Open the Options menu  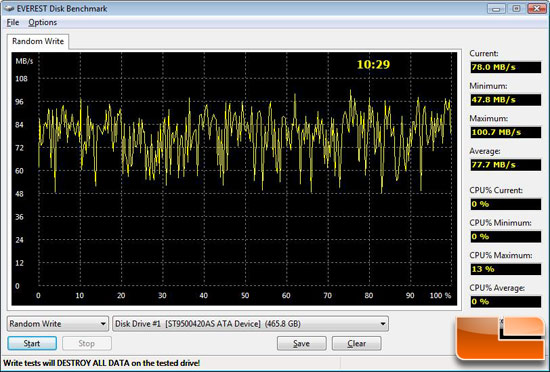42,22
